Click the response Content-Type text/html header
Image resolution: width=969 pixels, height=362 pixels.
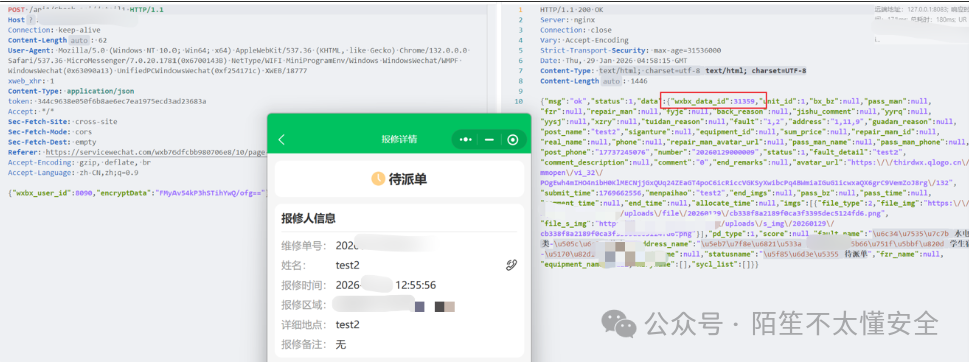point(673,70)
